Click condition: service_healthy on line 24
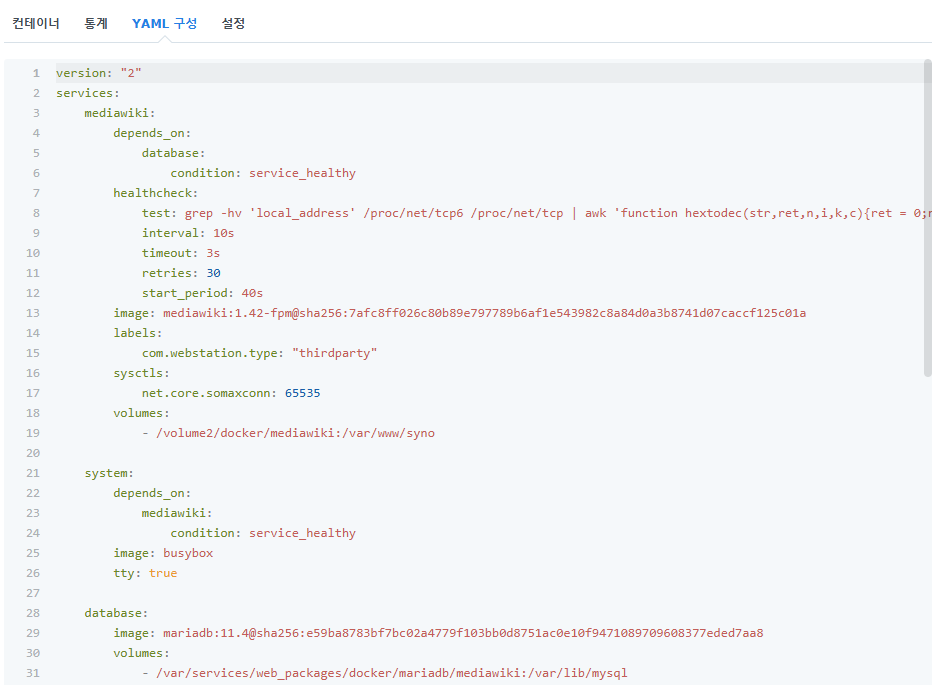Screen dimensions: 942x685 coord(263,533)
